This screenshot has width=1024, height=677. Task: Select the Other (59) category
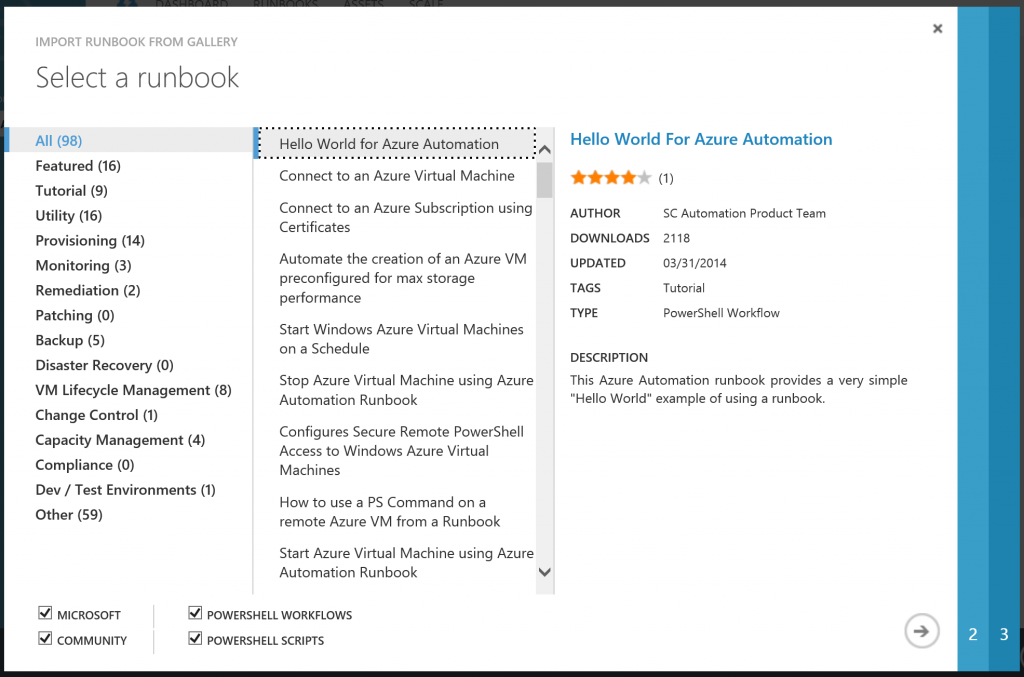pos(69,514)
